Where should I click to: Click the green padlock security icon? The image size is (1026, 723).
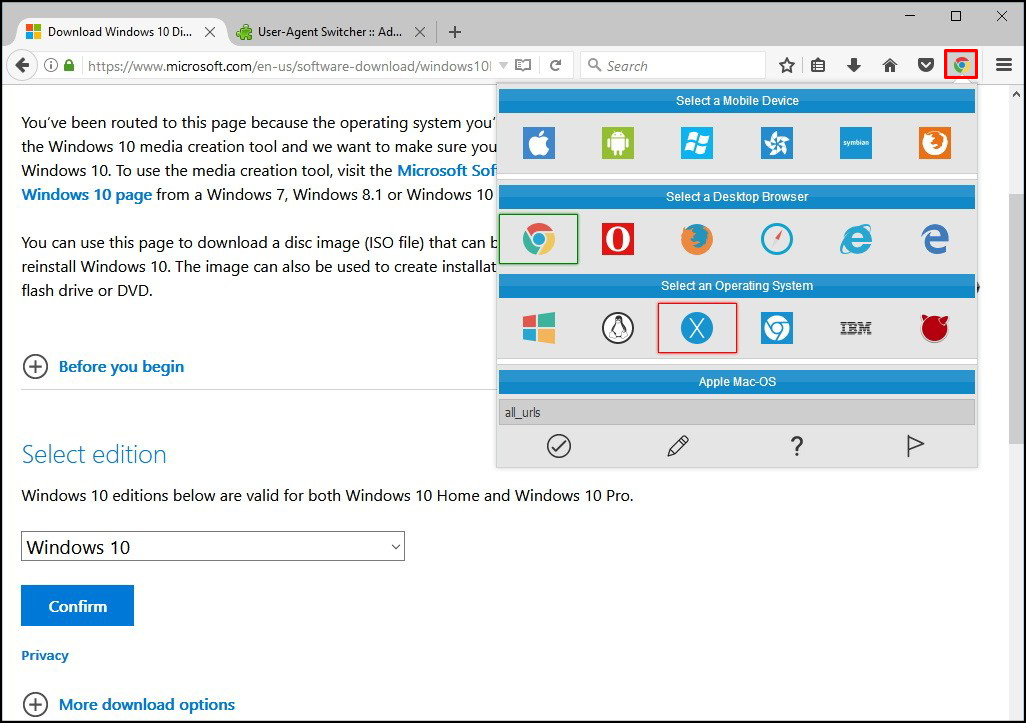(69, 65)
